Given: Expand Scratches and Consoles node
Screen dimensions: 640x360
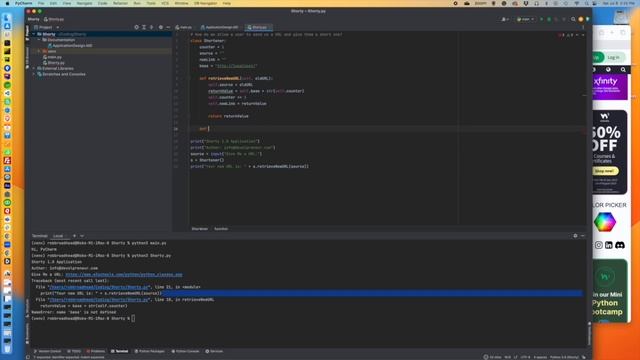Looking at the screenshot, I should (x=34, y=74).
